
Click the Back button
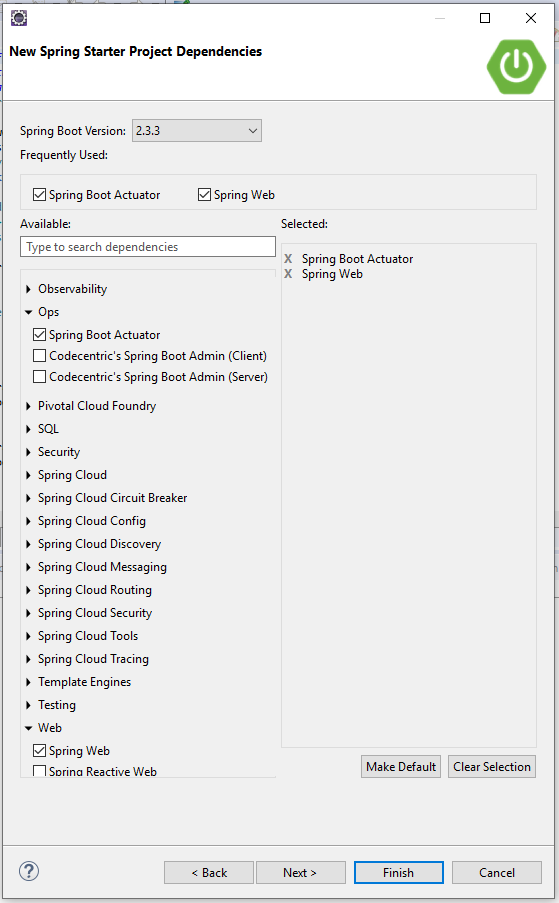209,872
